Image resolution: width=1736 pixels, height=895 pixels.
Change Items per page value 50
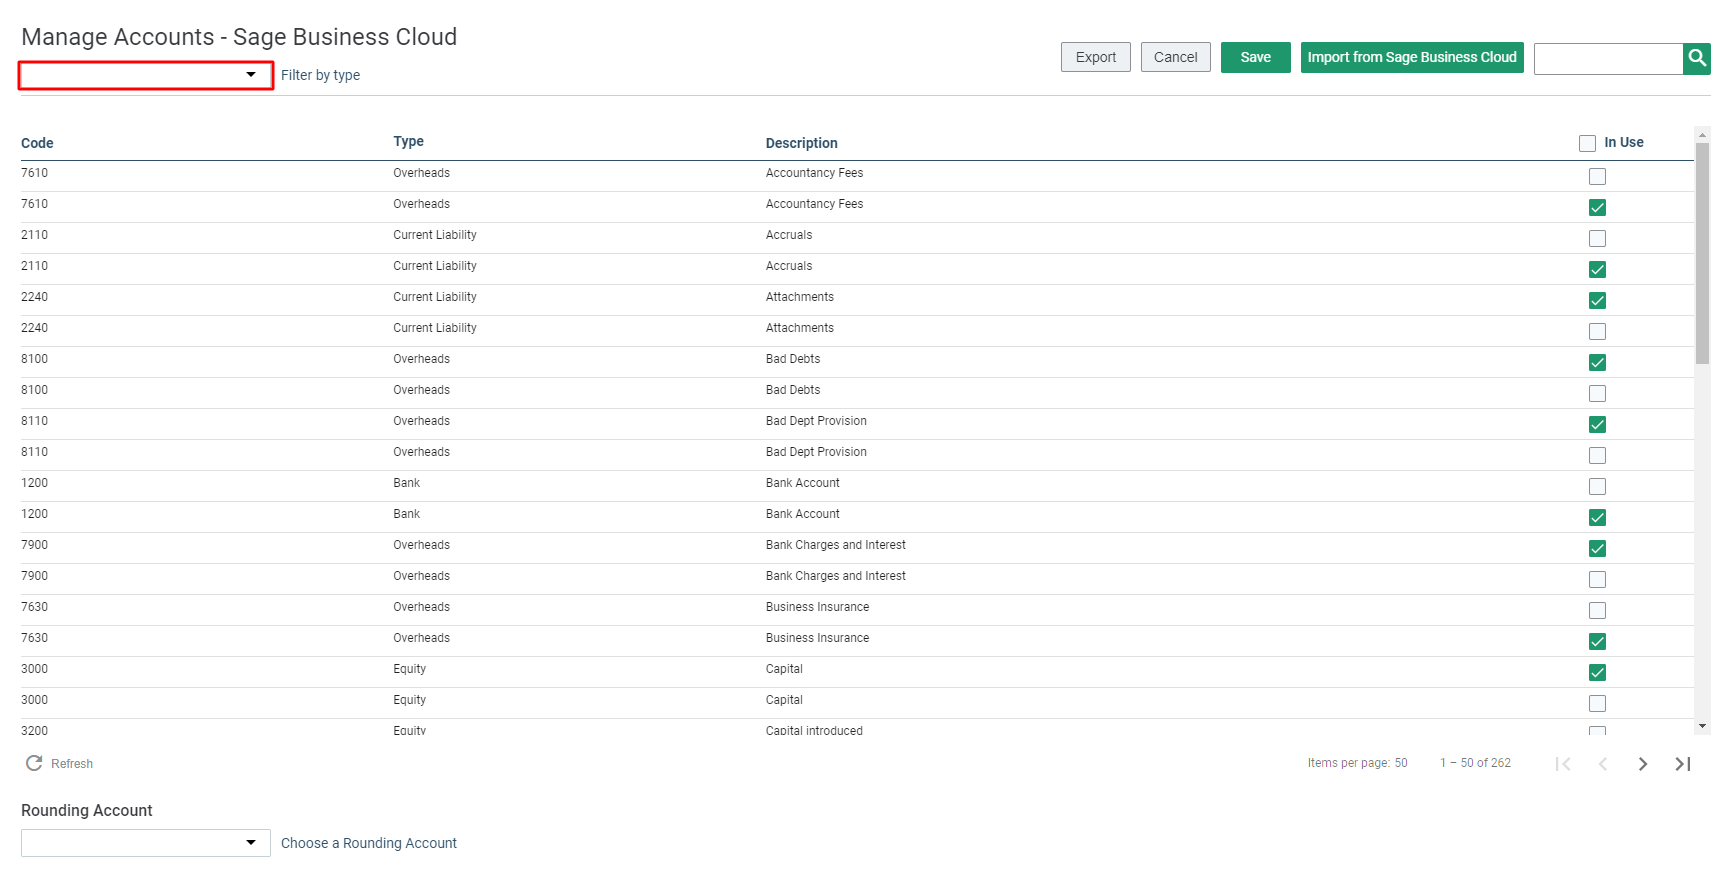1401,763
